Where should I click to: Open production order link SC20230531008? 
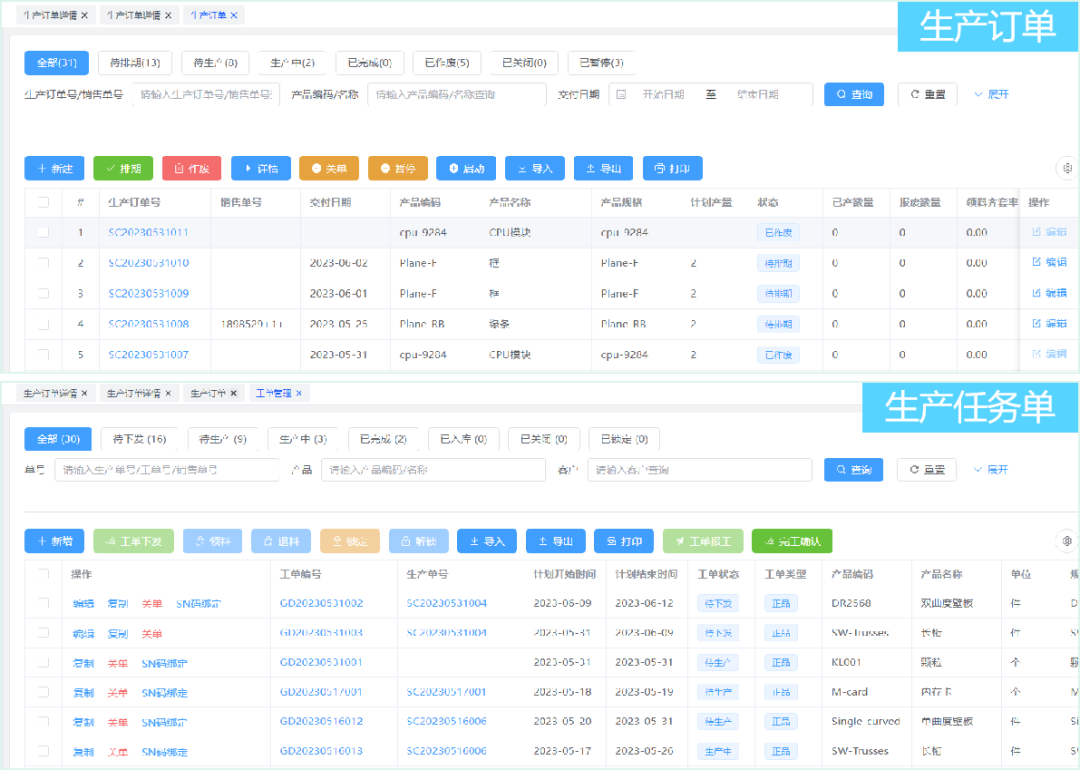click(148, 324)
